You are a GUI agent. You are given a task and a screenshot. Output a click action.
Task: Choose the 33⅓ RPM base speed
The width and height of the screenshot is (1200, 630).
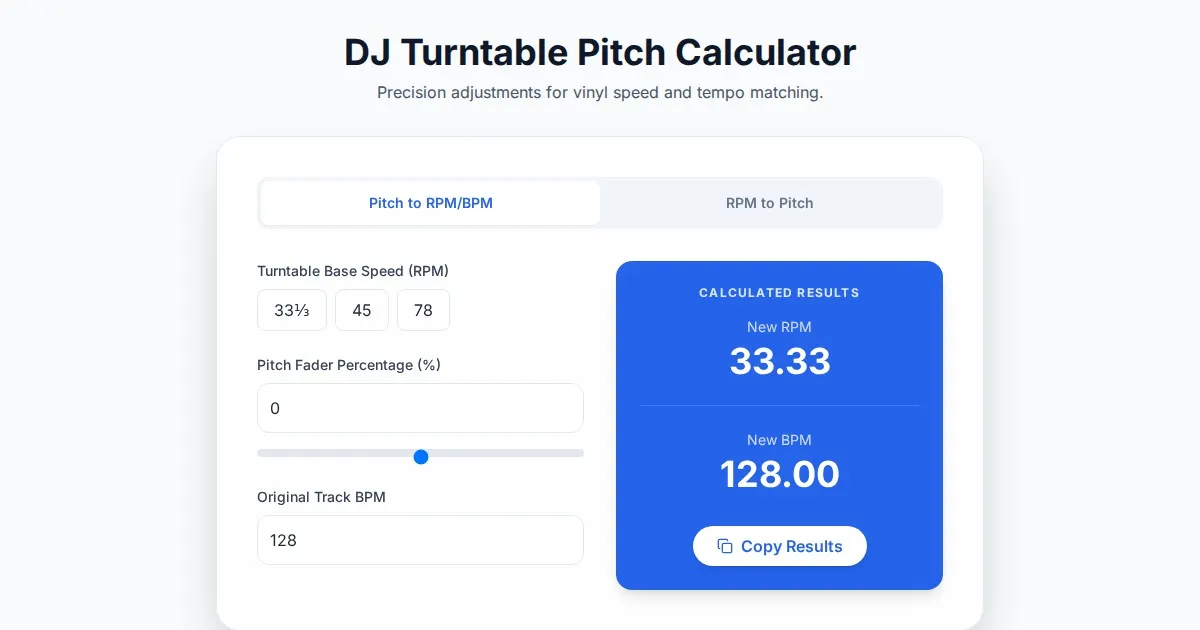(x=291, y=310)
